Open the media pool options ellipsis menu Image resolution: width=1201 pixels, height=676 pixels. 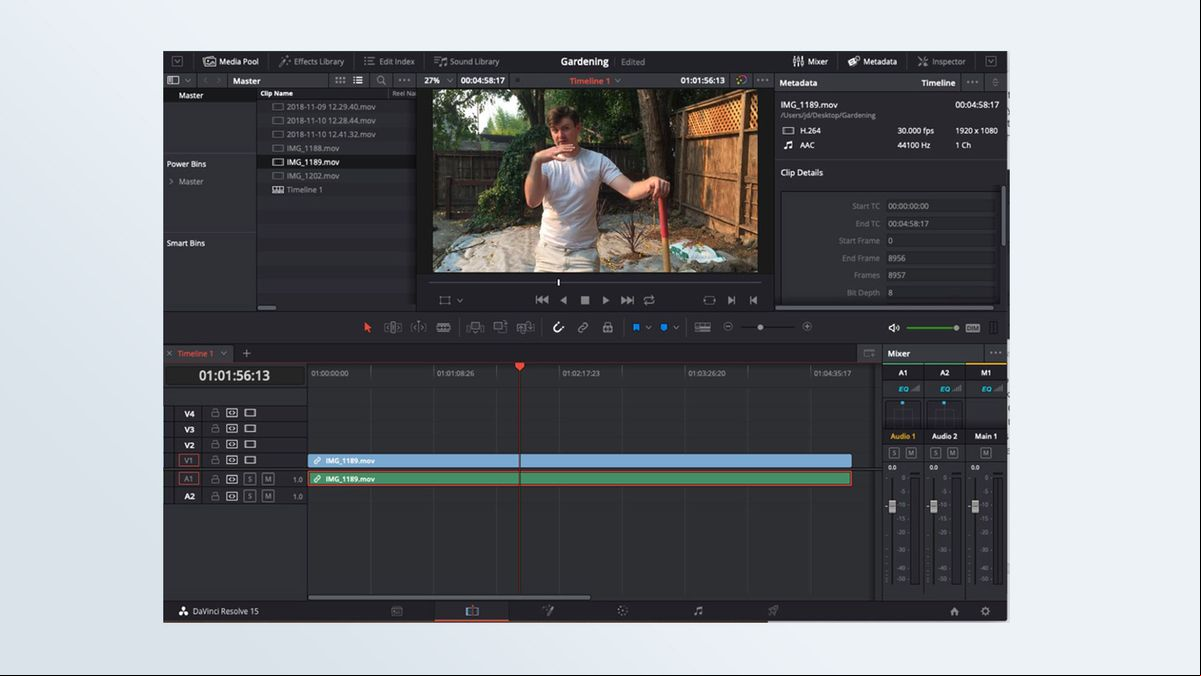404,81
